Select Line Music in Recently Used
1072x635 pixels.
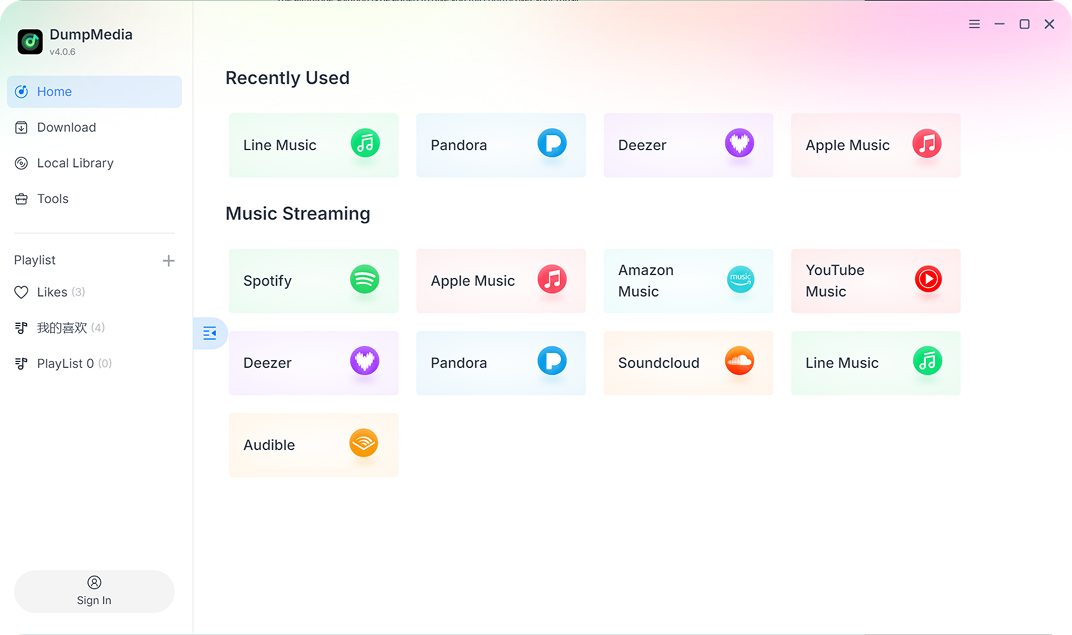point(313,145)
